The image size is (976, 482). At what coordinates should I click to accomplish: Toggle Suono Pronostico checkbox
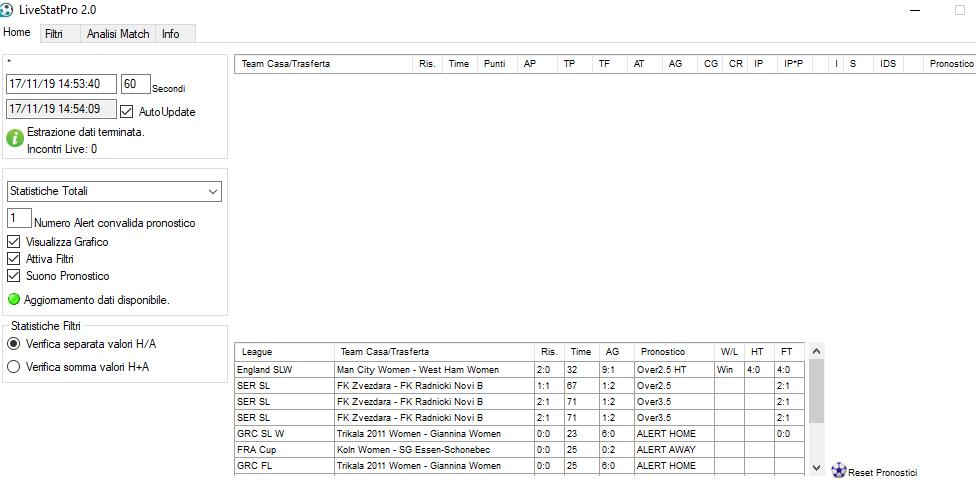click(x=14, y=276)
